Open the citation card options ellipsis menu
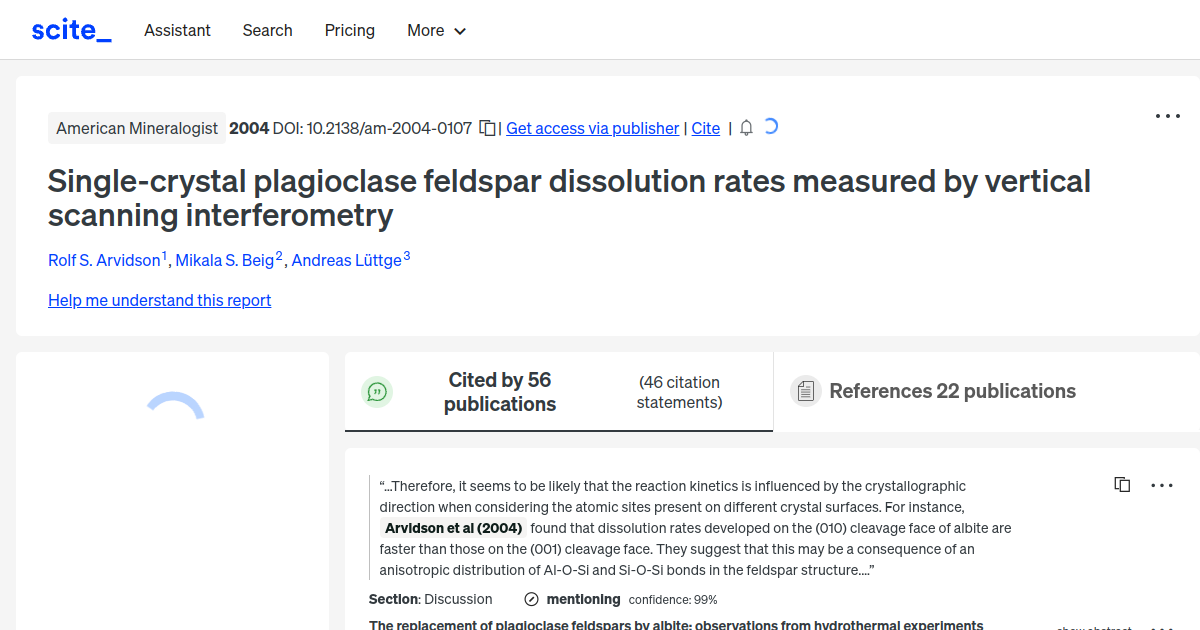 point(1161,485)
